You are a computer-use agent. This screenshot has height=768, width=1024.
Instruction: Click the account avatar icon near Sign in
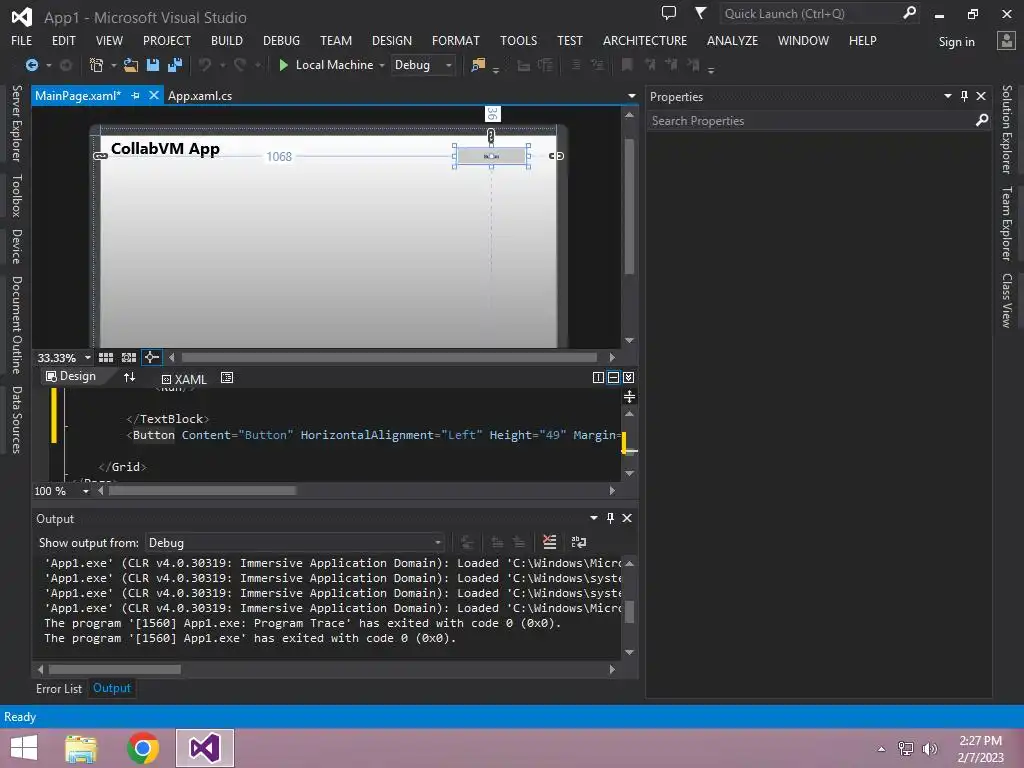pyautogui.click(x=1006, y=40)
